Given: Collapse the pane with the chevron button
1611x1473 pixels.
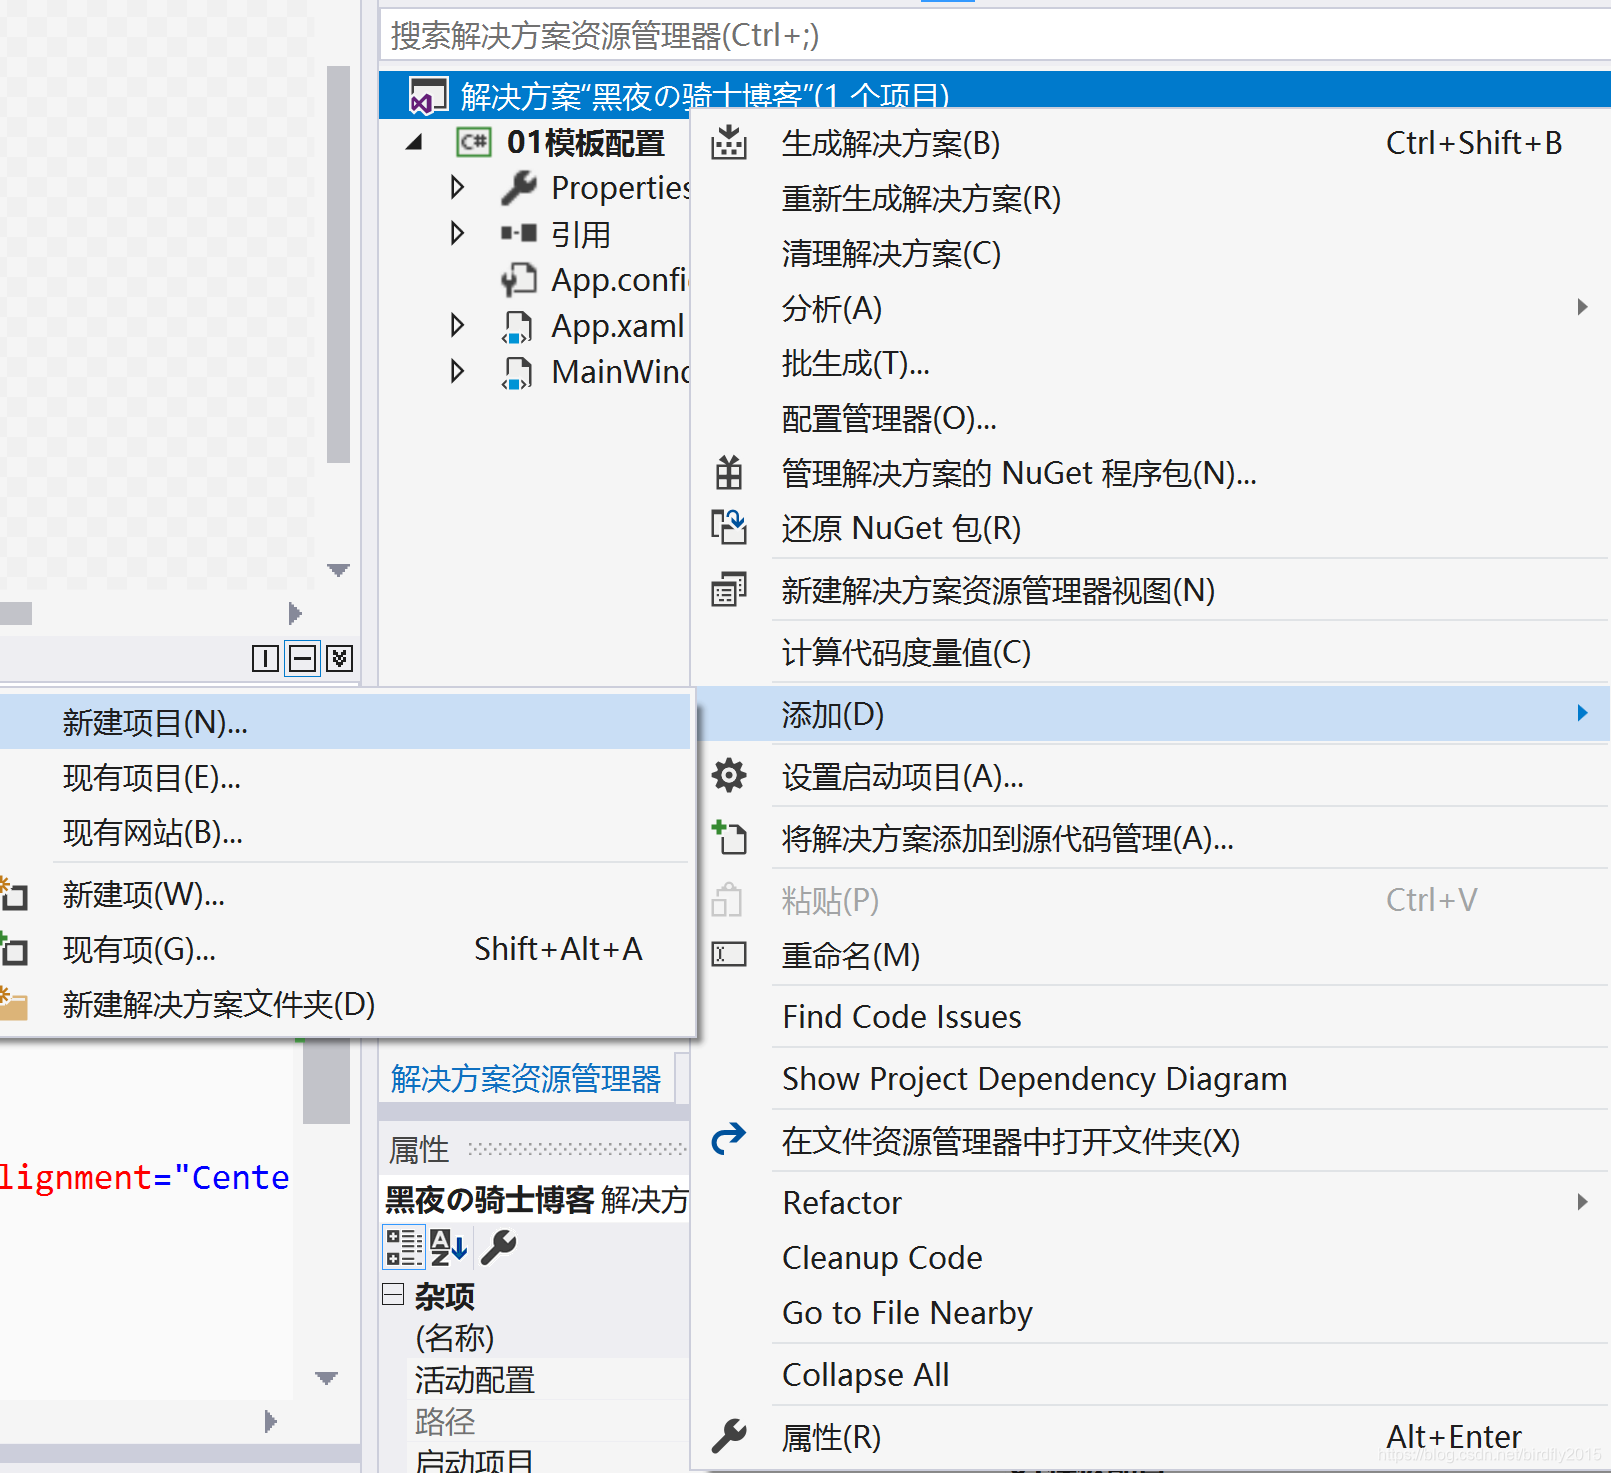Looking at the screenshot, I should [340, 658].
